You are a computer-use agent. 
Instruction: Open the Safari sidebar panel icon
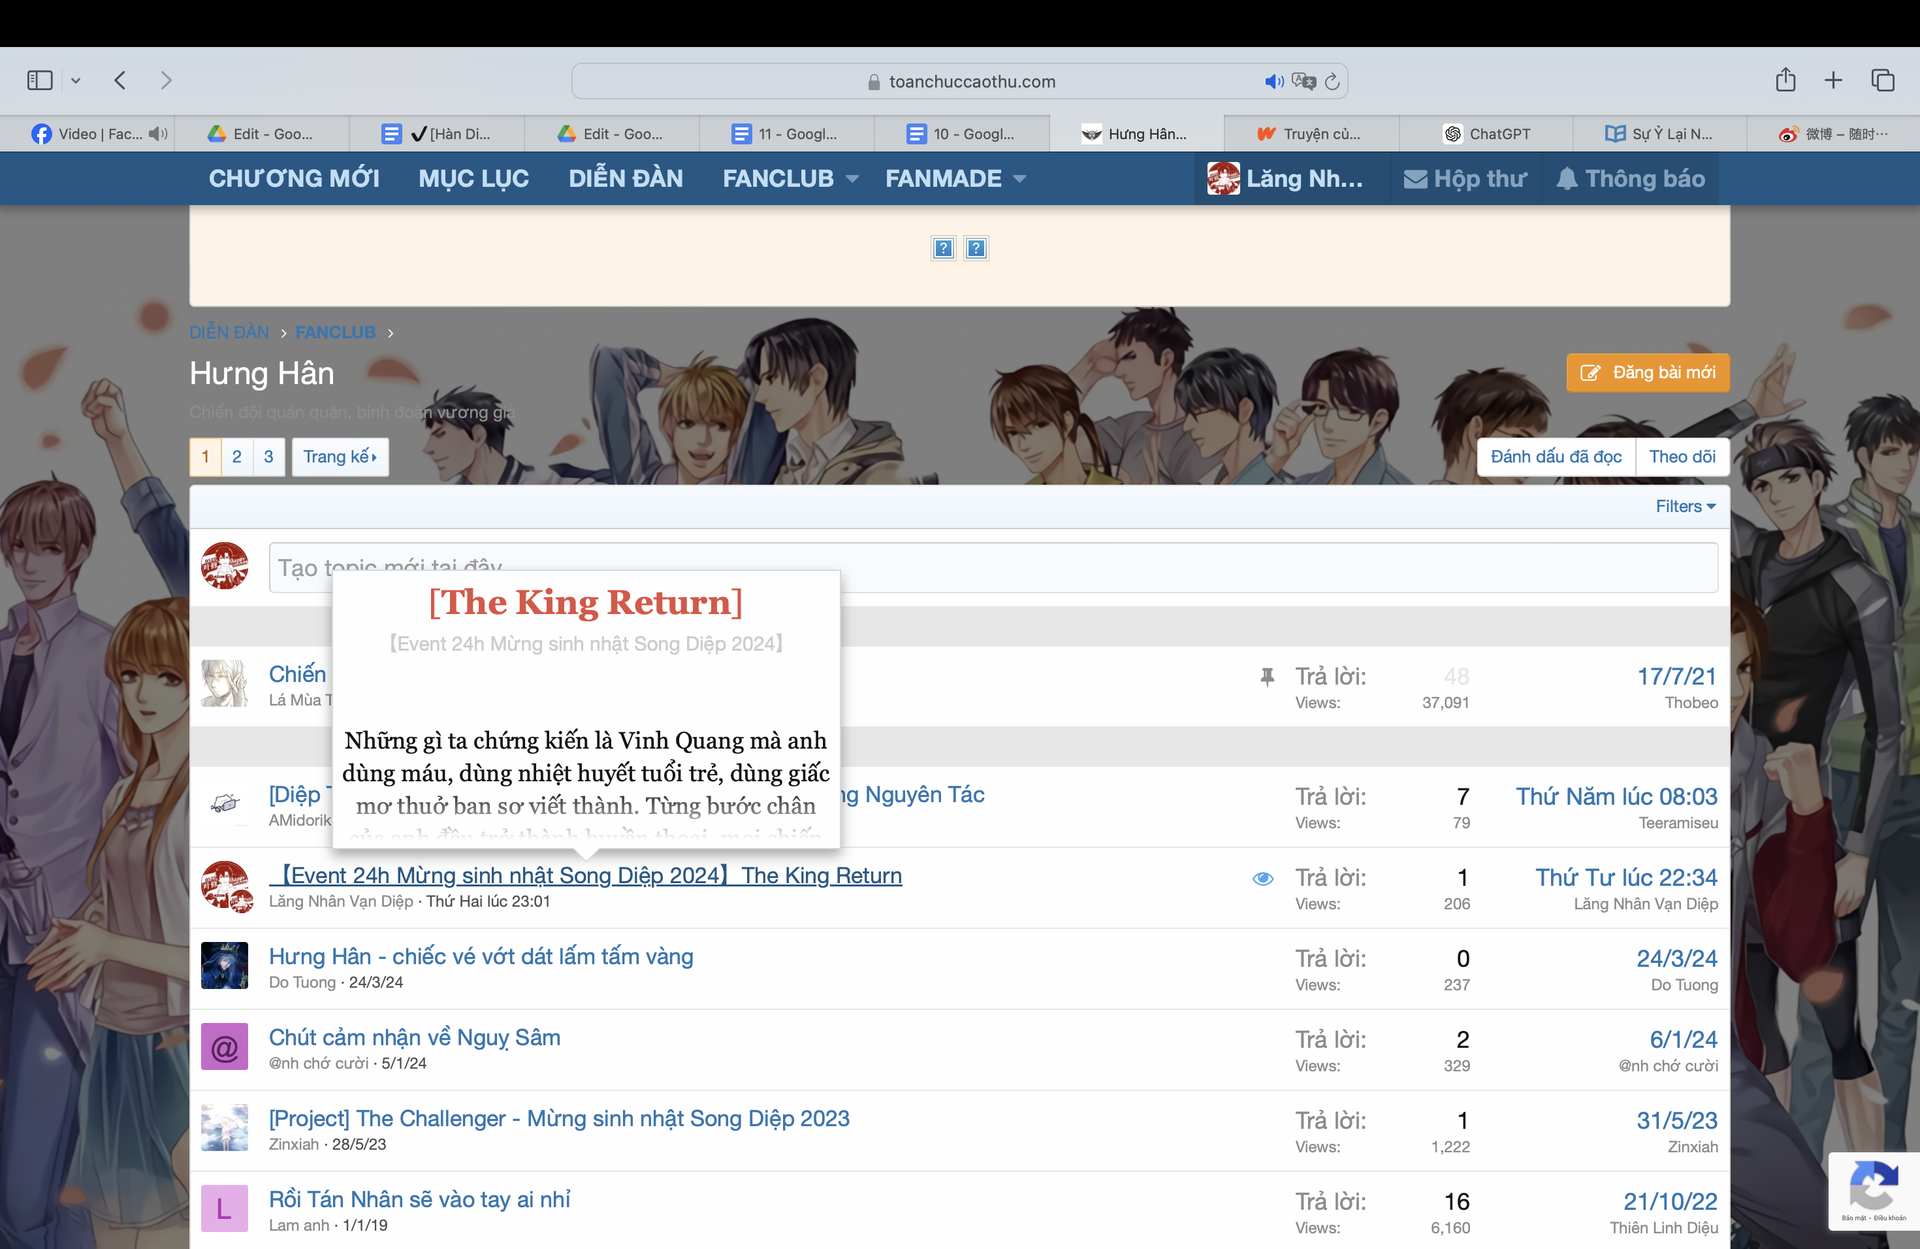click(x=40, y=80)
